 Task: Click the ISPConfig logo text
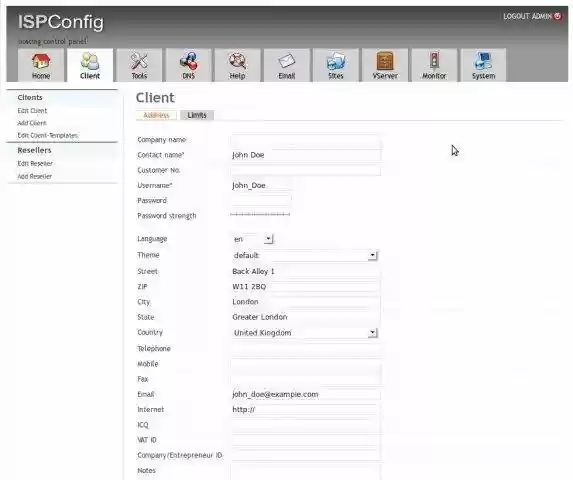61,22
